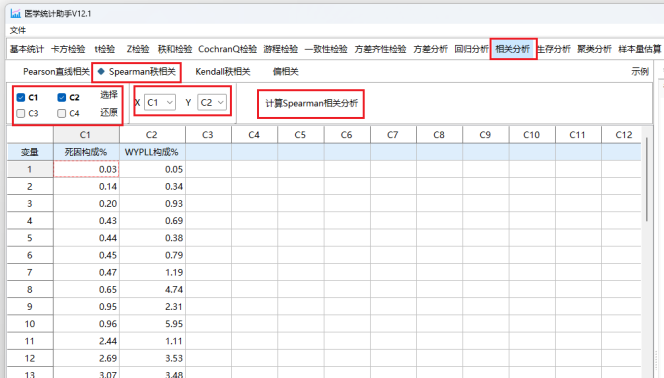Uncheck the C1 variable checkbox
The height and width of the screenshot is (378, 664).
(x=21, y=97)
